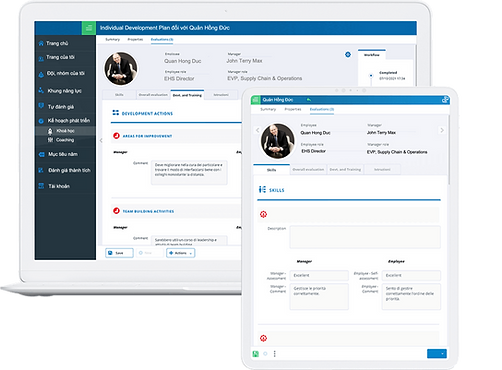
Task: Click Completed workflow step marker
Action: coord(371,75)
